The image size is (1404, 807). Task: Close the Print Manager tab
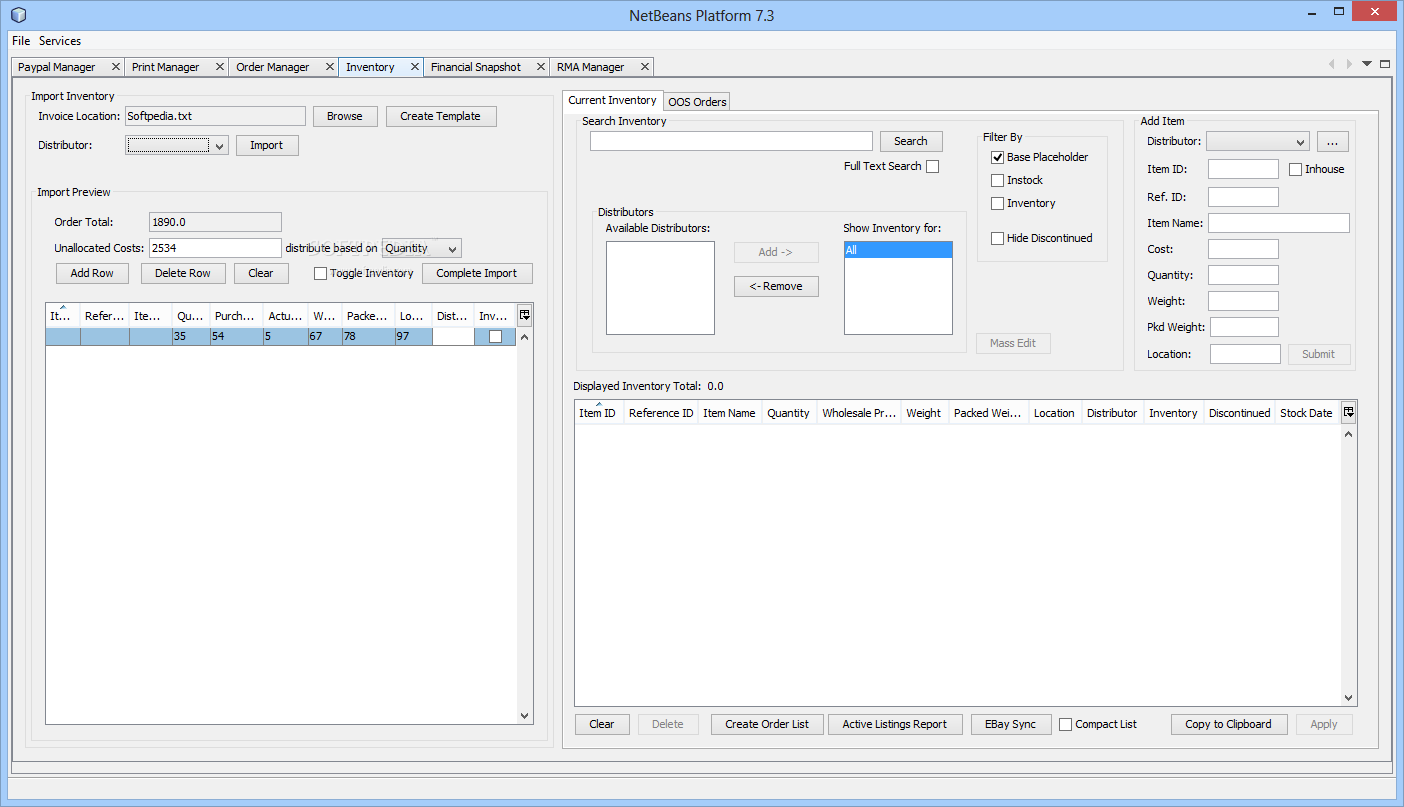click(219, 67)
